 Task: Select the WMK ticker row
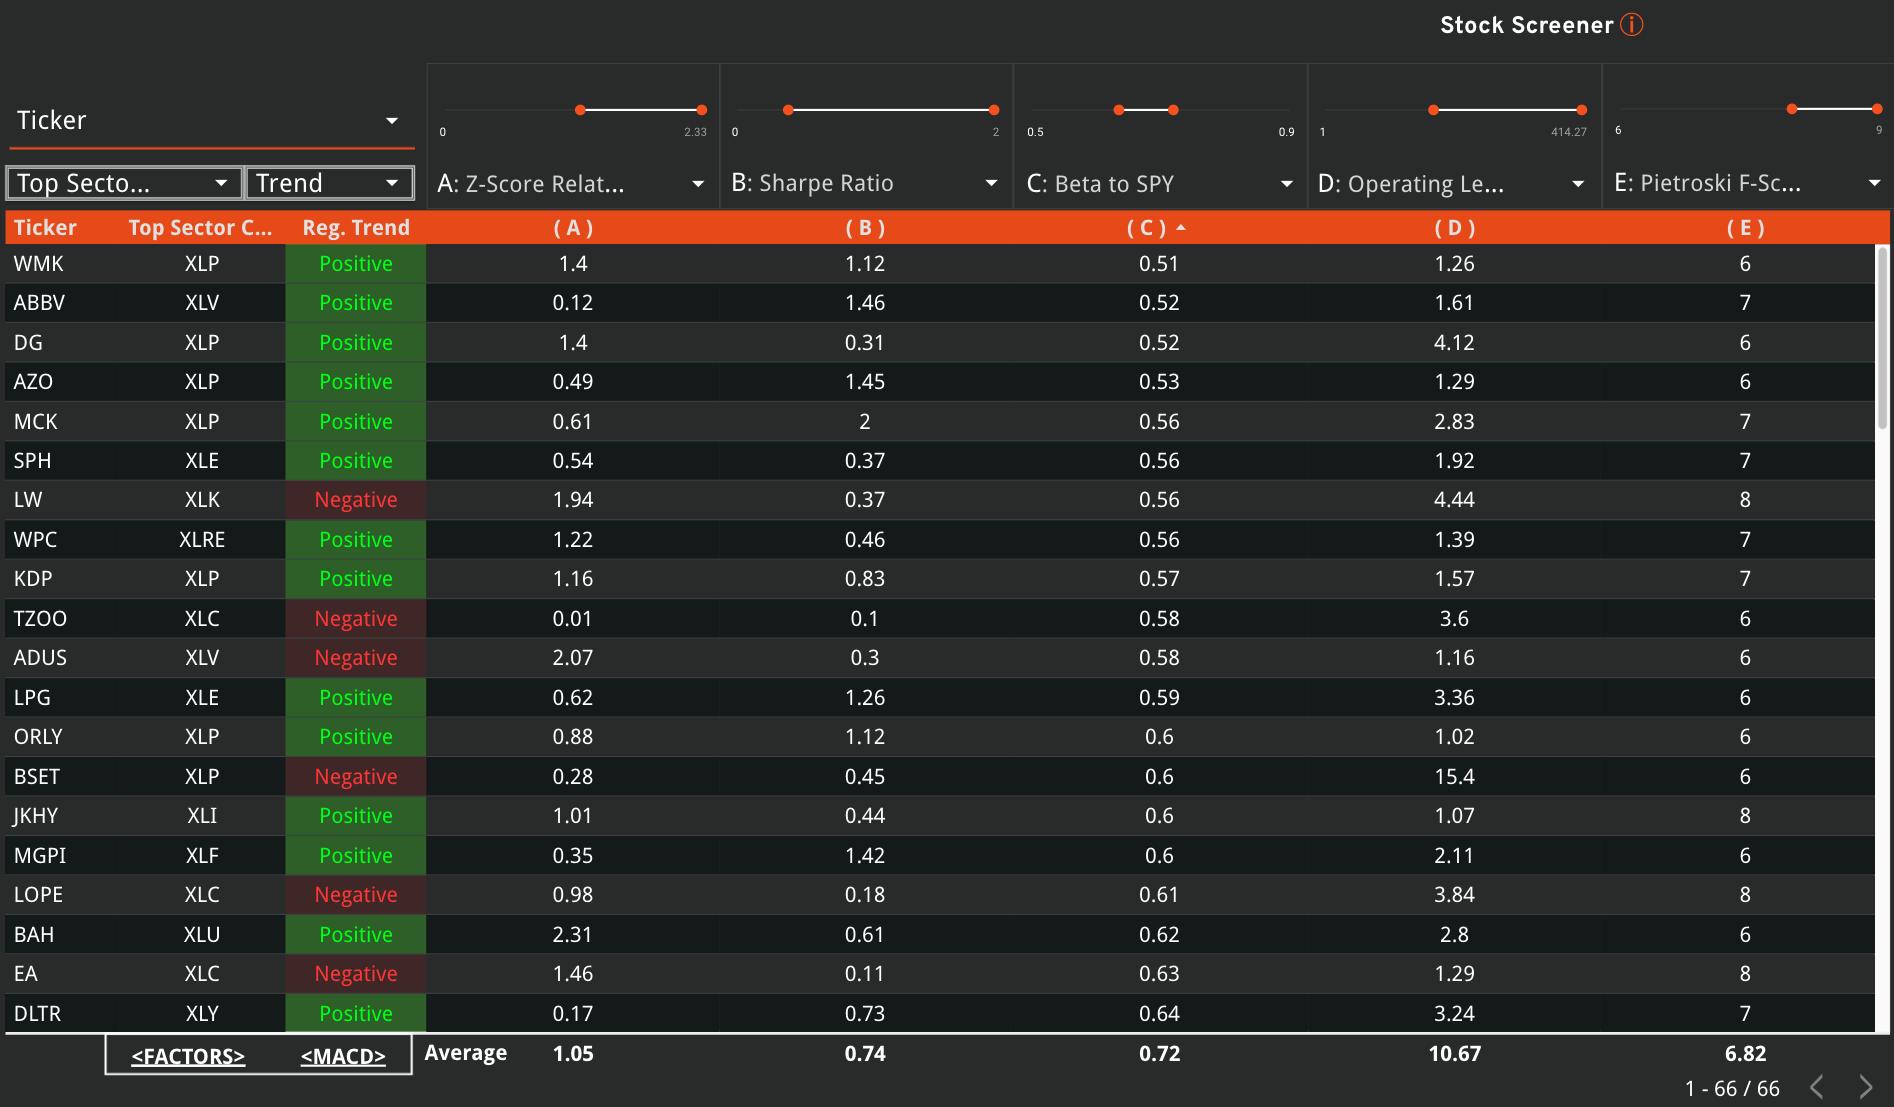(x=940, y=264)
